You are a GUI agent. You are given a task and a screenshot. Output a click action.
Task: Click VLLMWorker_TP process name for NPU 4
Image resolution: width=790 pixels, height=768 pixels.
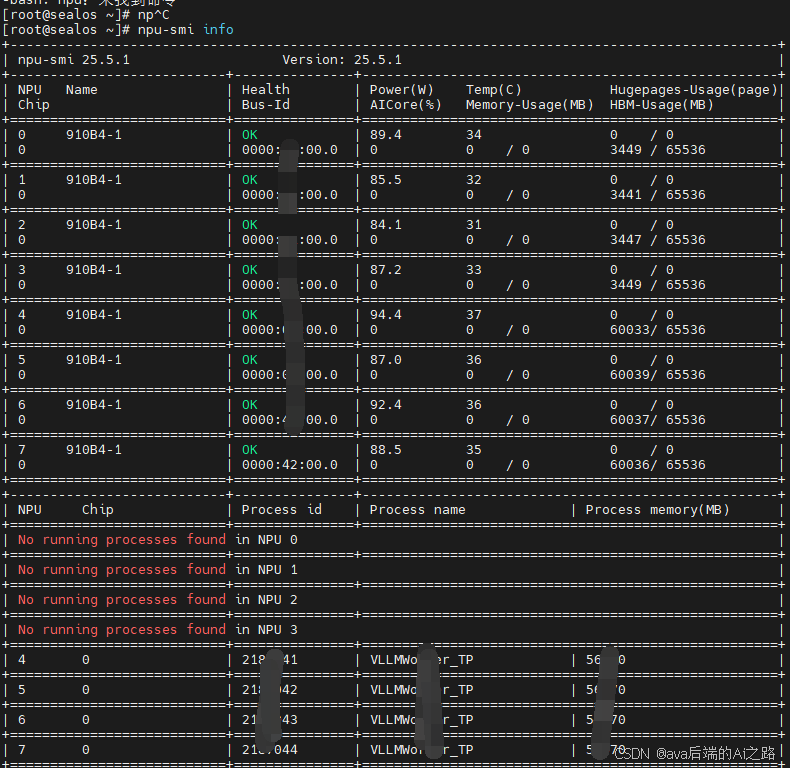pos(422,660)
